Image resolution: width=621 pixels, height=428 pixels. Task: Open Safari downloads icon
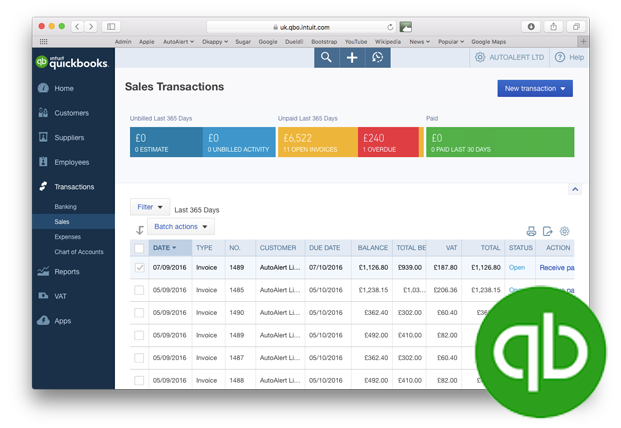[x=531, y=27]
